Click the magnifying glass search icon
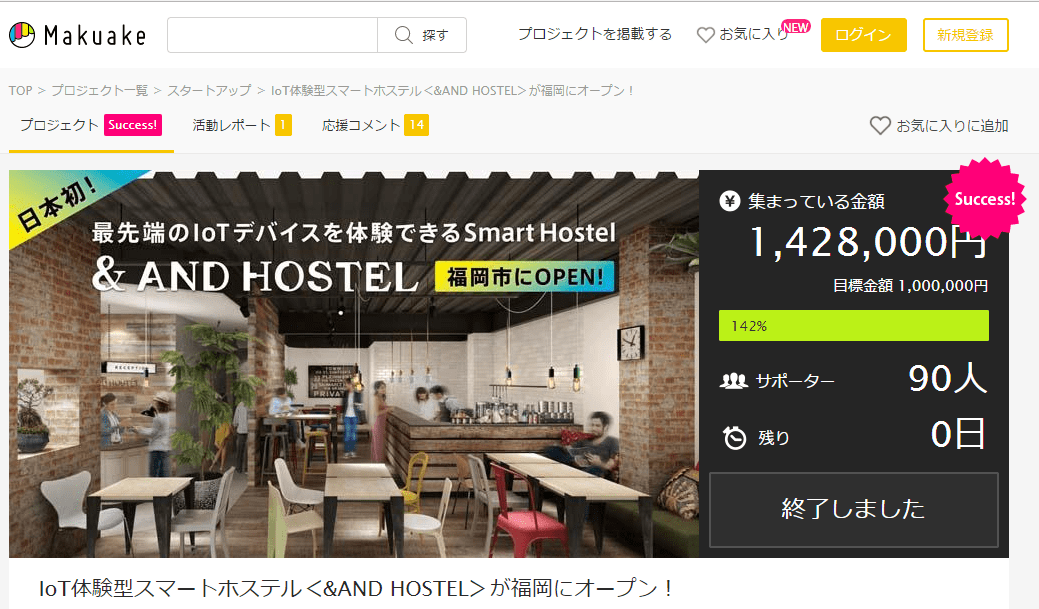 pyautogui.click(x=403, y=34)
